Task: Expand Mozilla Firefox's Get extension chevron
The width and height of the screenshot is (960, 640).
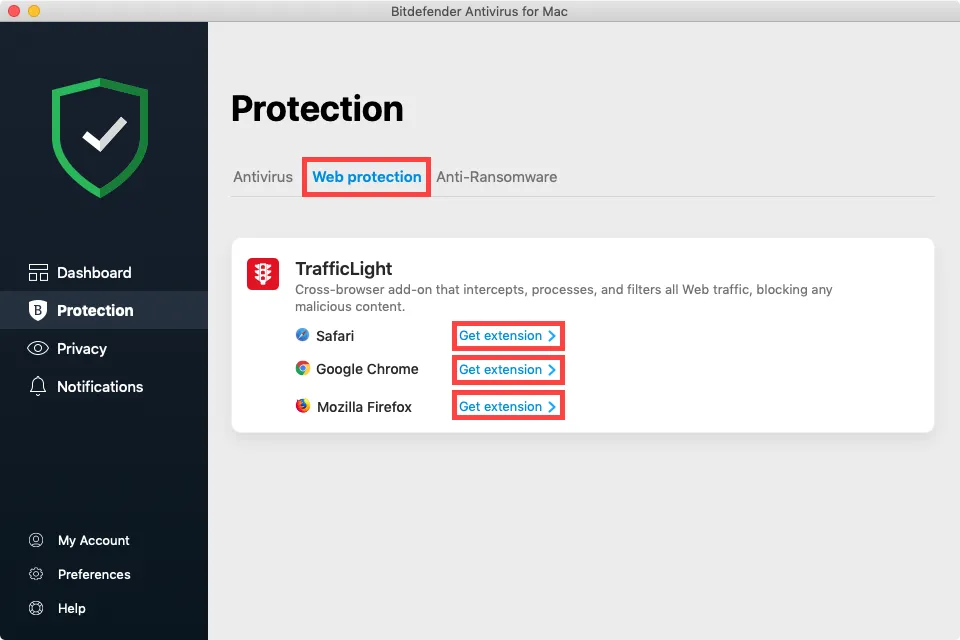Action: pyautogui.click(x=552, y=406)
